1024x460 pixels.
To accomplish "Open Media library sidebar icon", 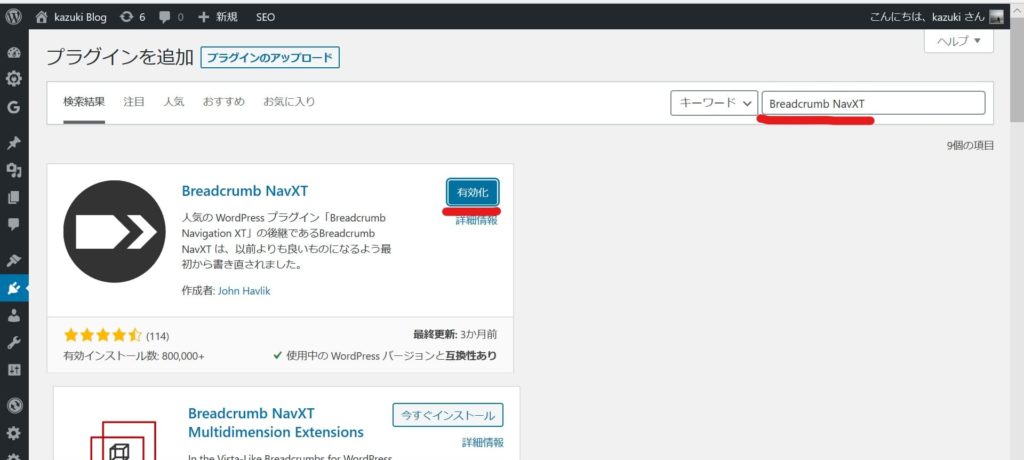I will pyautogui.click(x=14, y=170).
